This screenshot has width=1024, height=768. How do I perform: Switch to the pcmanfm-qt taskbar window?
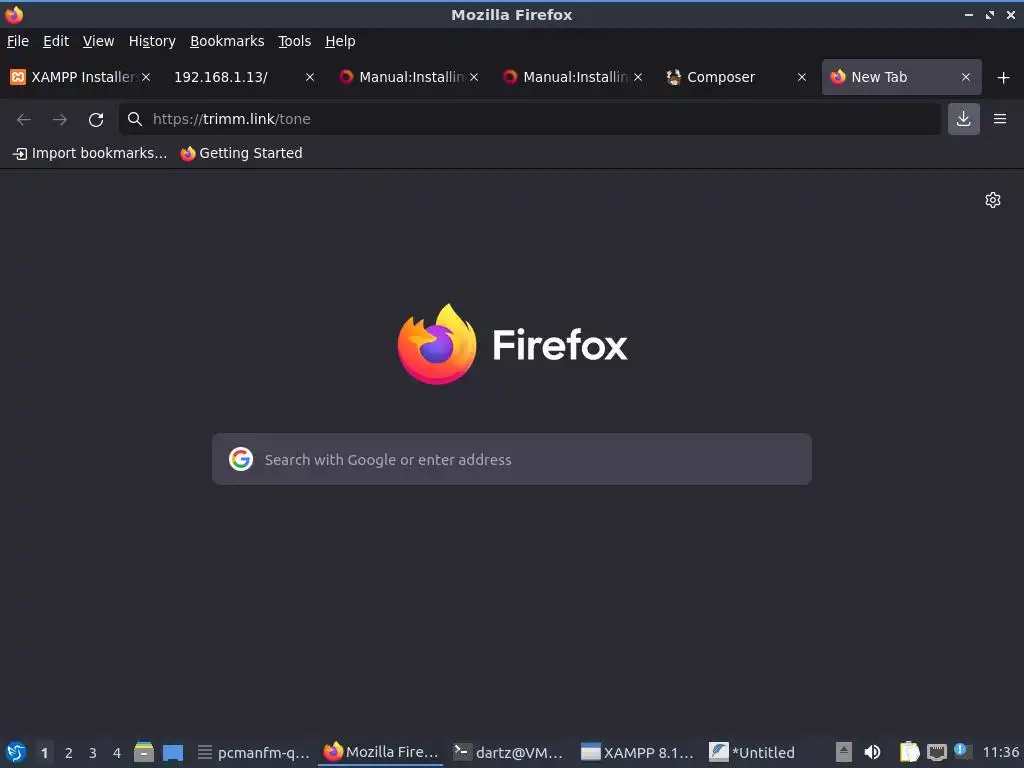253,752
